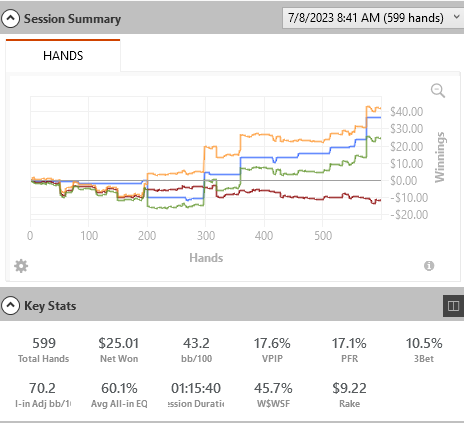Viewport: 464px width, 423px height.
Task: Click the graph zoom magnifier icon
Action: (438, 90)
